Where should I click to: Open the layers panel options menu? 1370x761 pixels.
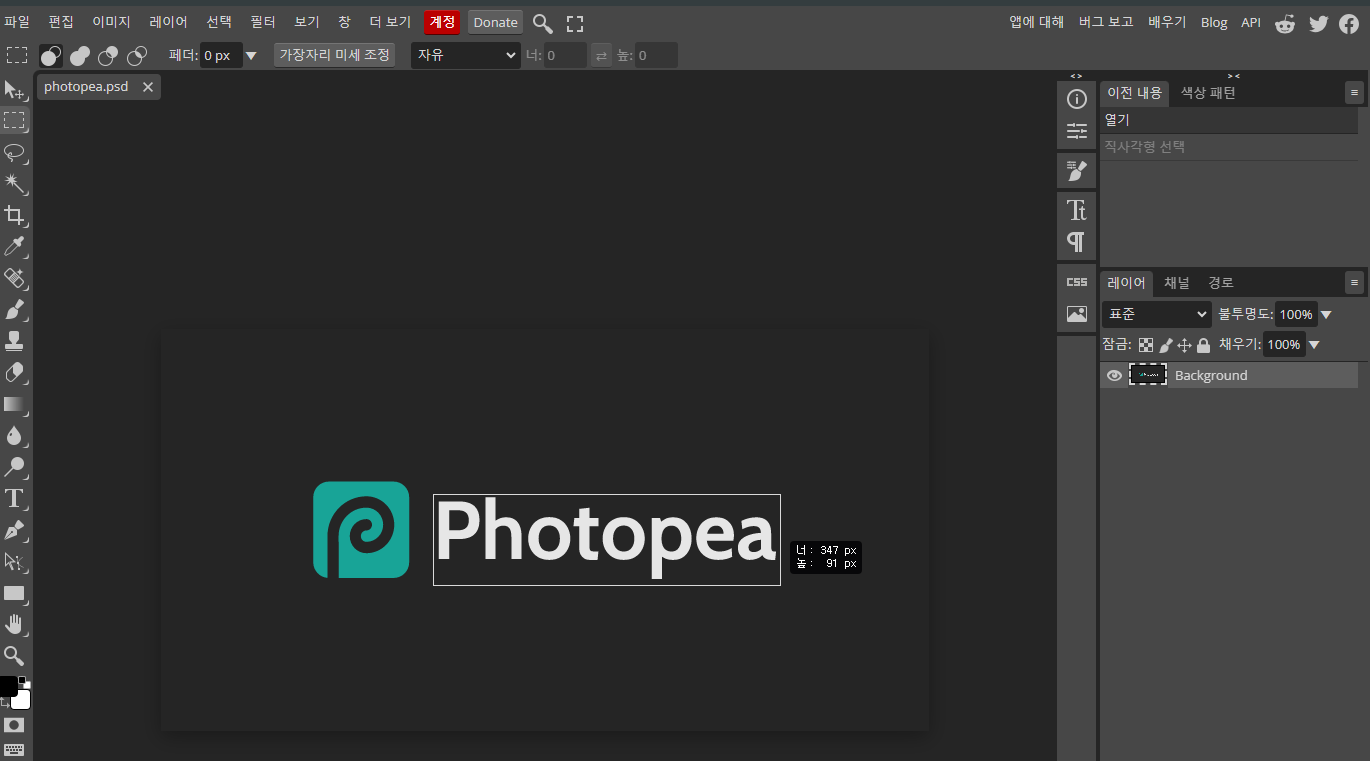coord(1354,283)
